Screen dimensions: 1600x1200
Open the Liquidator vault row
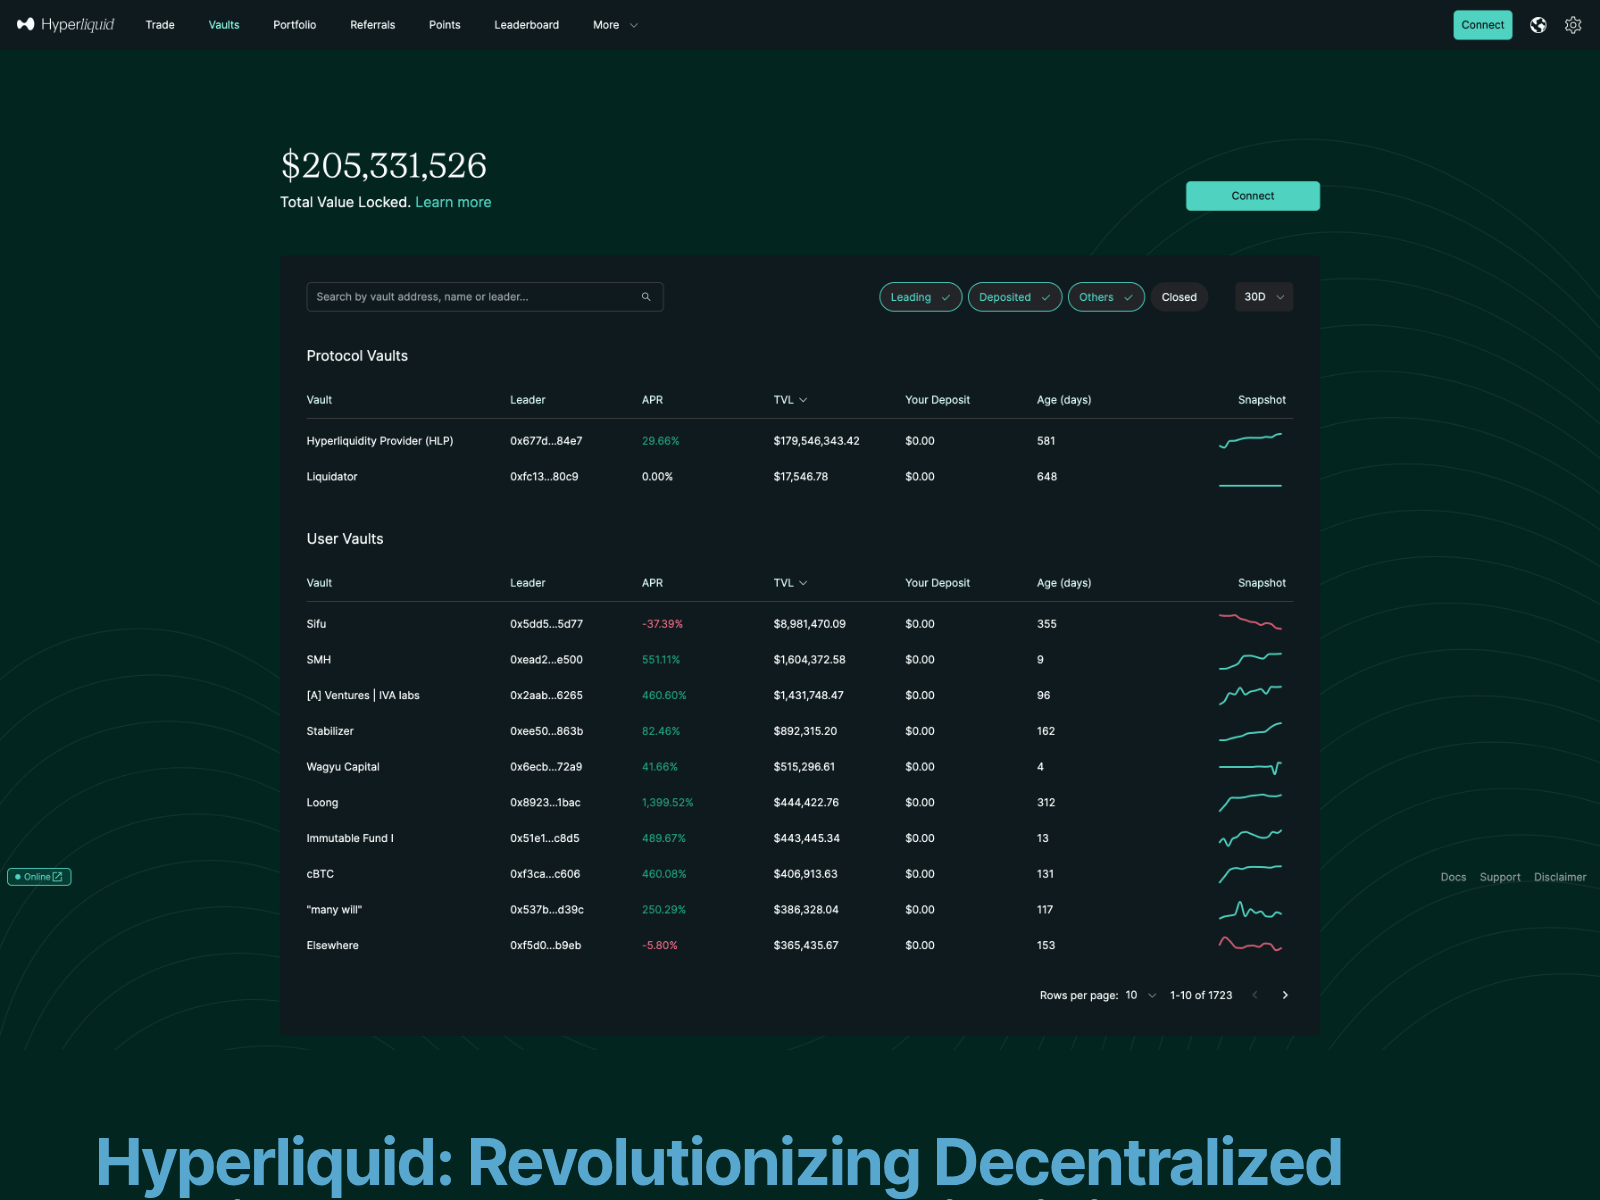(x=800, y=477)
